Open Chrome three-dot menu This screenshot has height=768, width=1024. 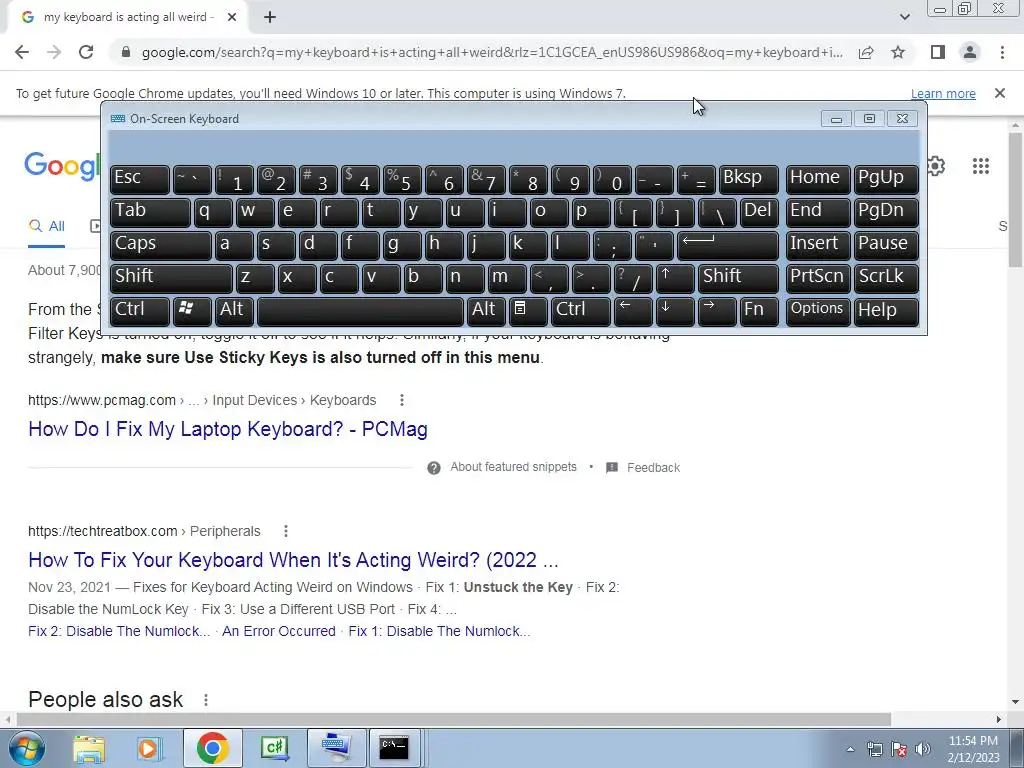(1002, 52)
